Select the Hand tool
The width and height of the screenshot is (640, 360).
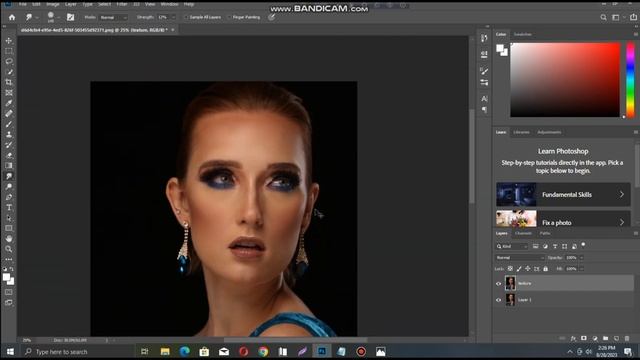click(9, 238)
